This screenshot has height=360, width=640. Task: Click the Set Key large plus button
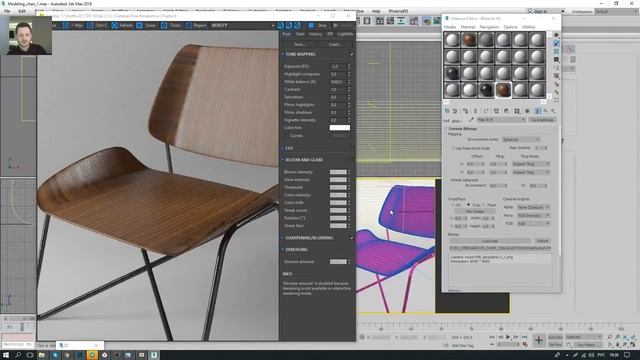(x=539, y=340)
